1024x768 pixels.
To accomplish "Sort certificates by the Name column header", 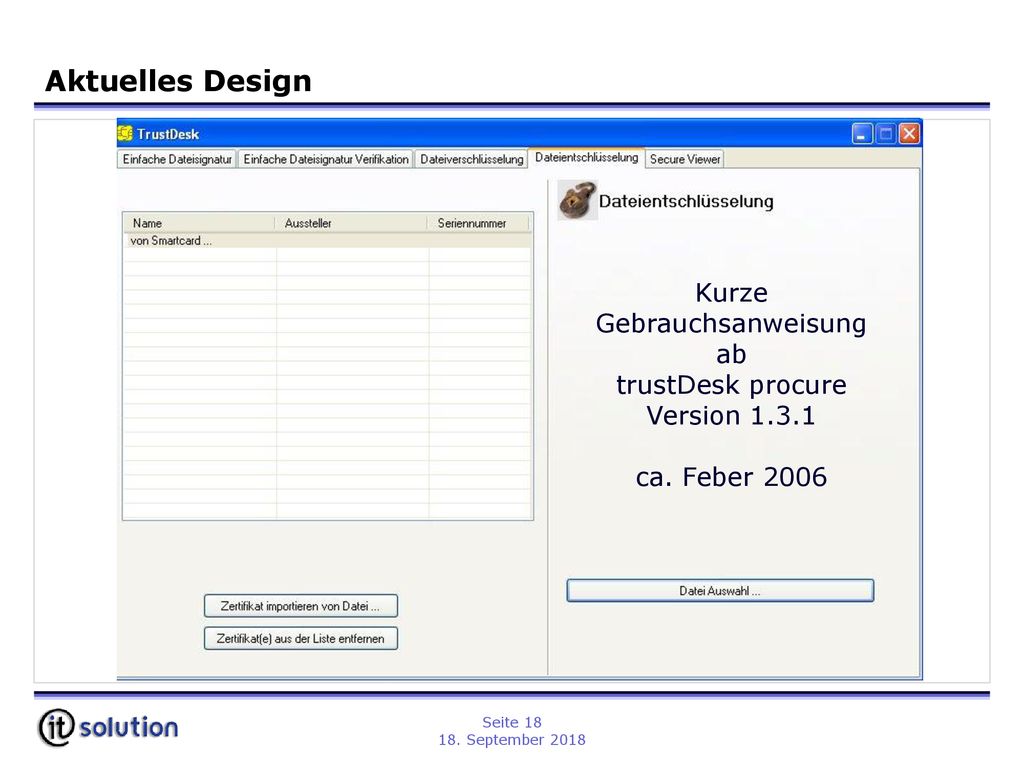I will [x=199, y=223].
